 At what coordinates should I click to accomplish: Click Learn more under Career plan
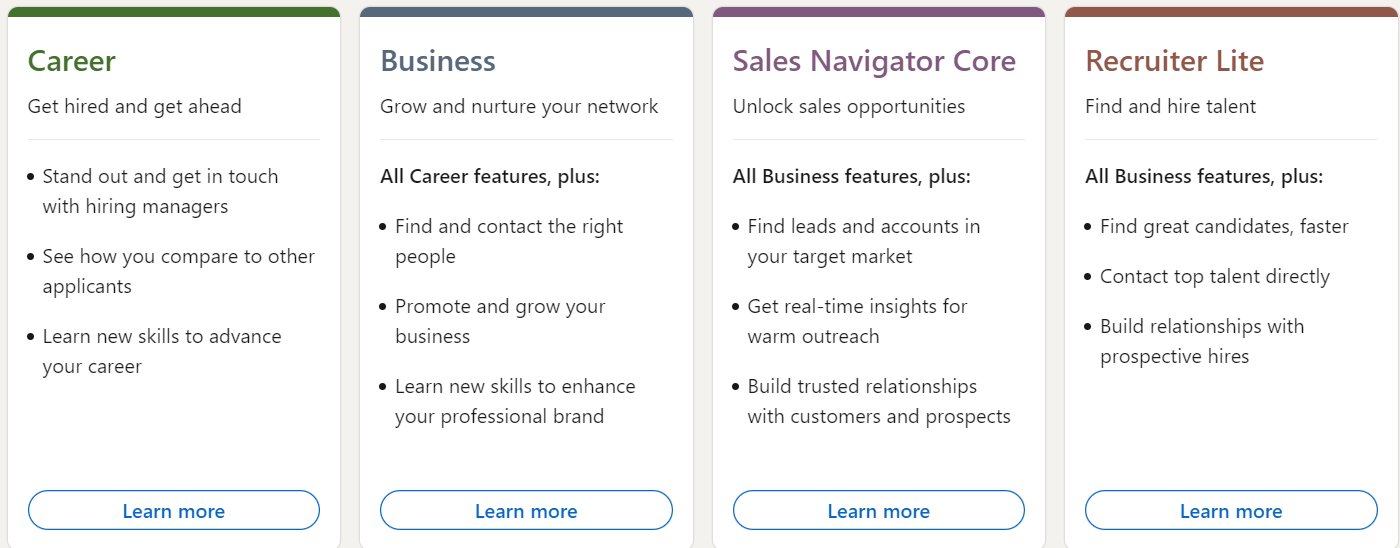tap(173, 511)
